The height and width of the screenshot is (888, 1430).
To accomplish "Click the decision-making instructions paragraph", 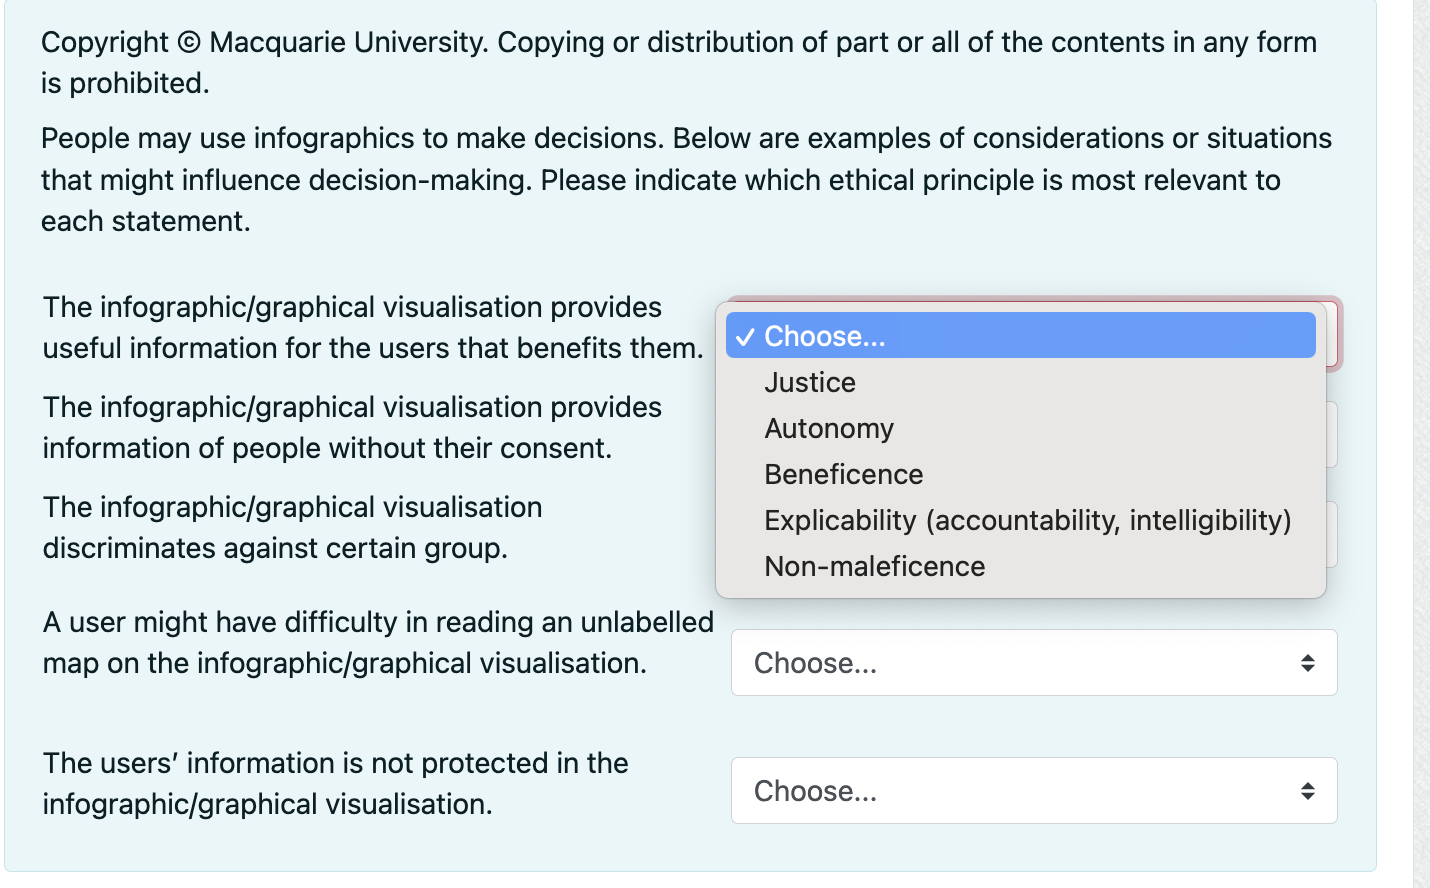I will 685,179.
